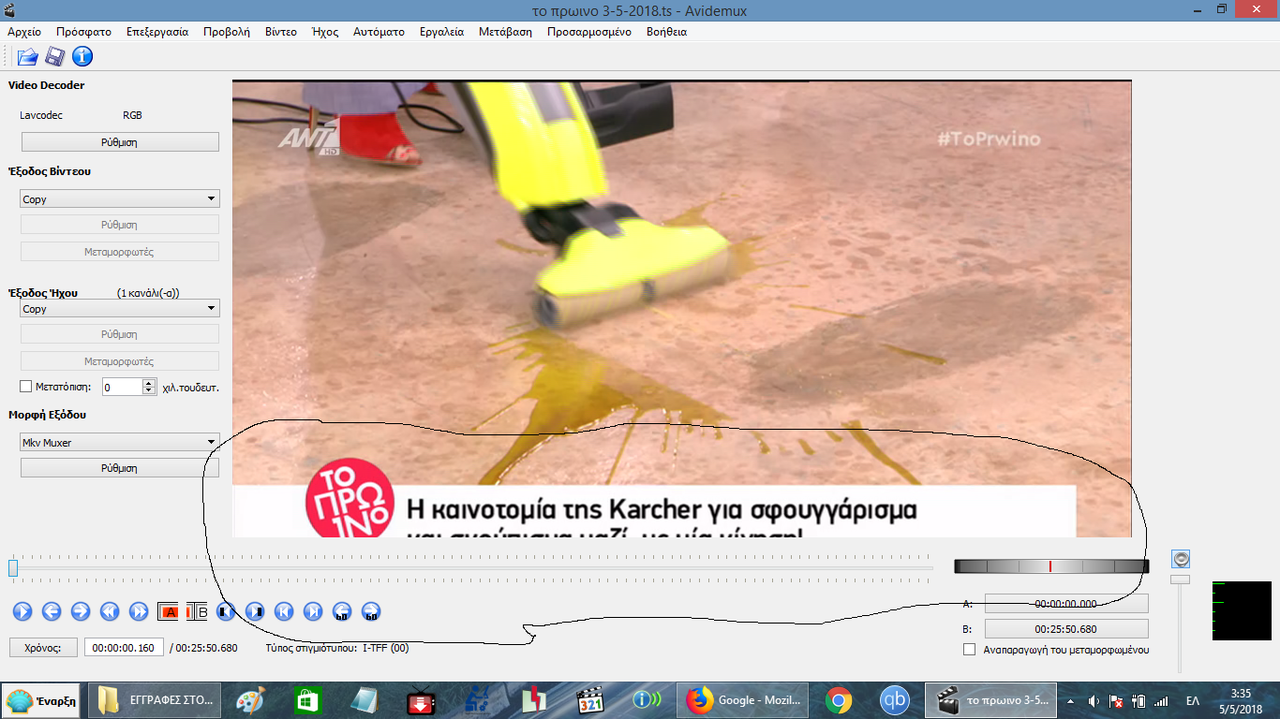
Task: Open Google Chrome taskbar icon
Action: [839, 701]
